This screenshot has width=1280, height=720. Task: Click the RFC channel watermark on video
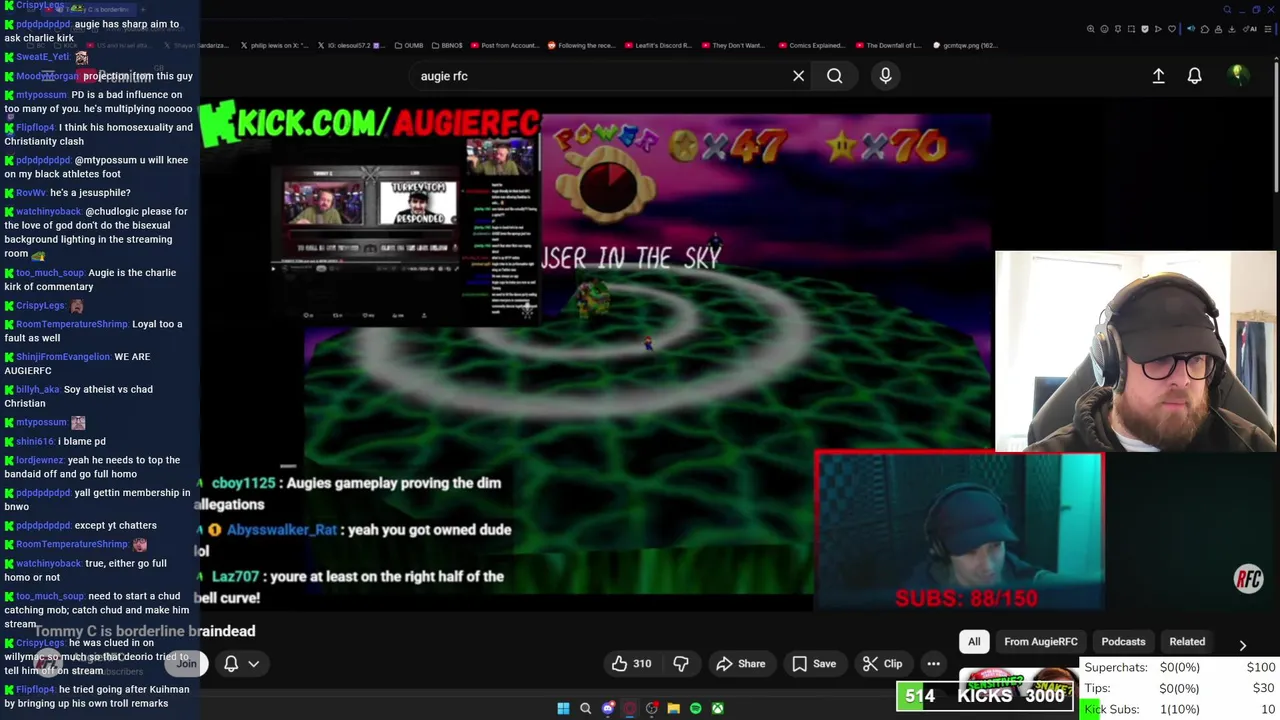point(1248,578)
